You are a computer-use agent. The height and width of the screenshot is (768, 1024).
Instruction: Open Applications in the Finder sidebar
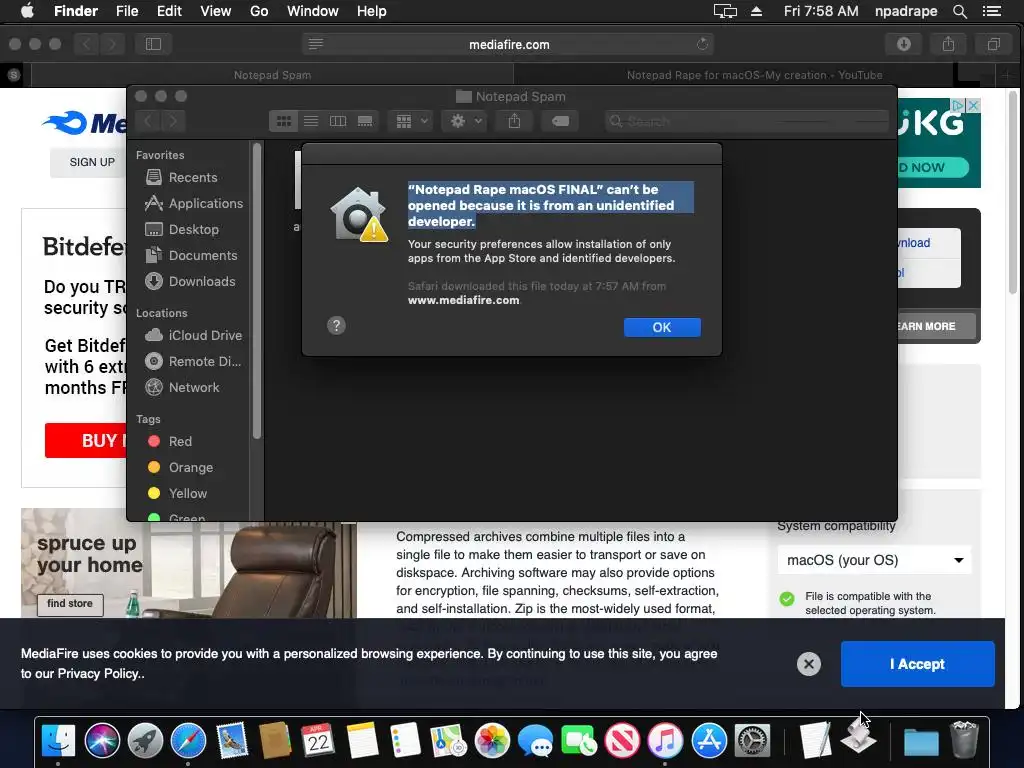[194, 203]
